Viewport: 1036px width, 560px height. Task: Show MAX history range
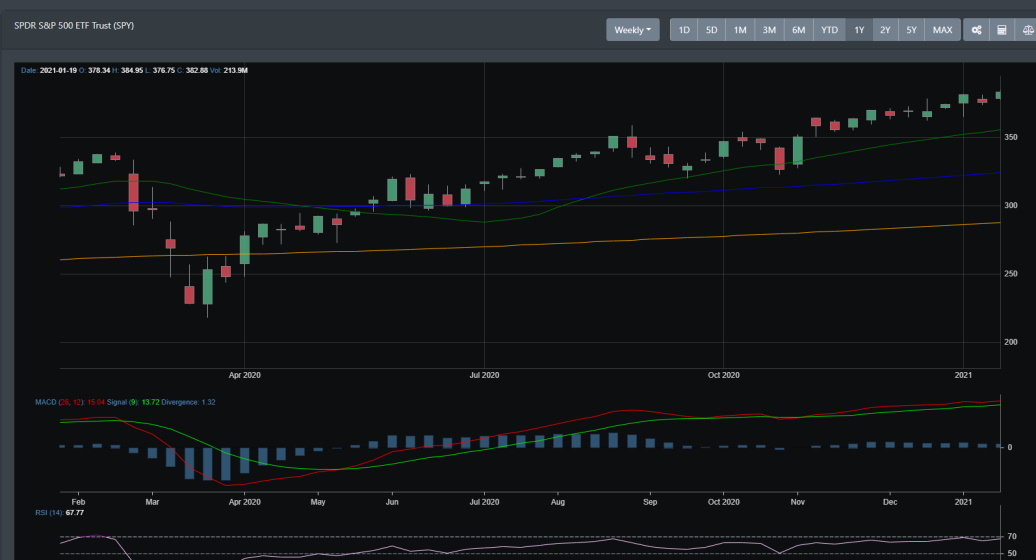(x=942, y=30)
